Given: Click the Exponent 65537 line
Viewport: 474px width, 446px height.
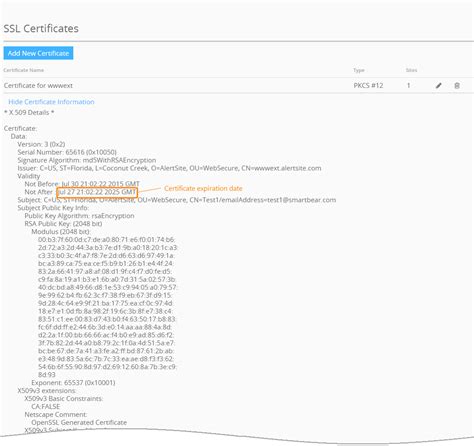Looking at the screenshot, I should 73,383.
